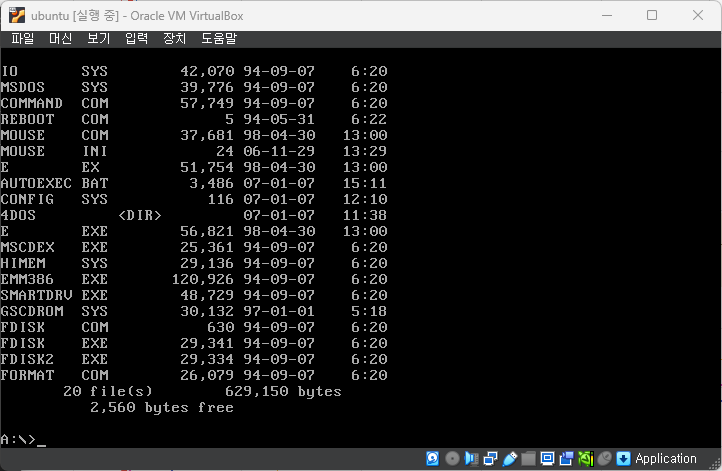This screenshot has height=471, width=722.
Task: Click the FDISK COM file entry
Action: (194, 327)
